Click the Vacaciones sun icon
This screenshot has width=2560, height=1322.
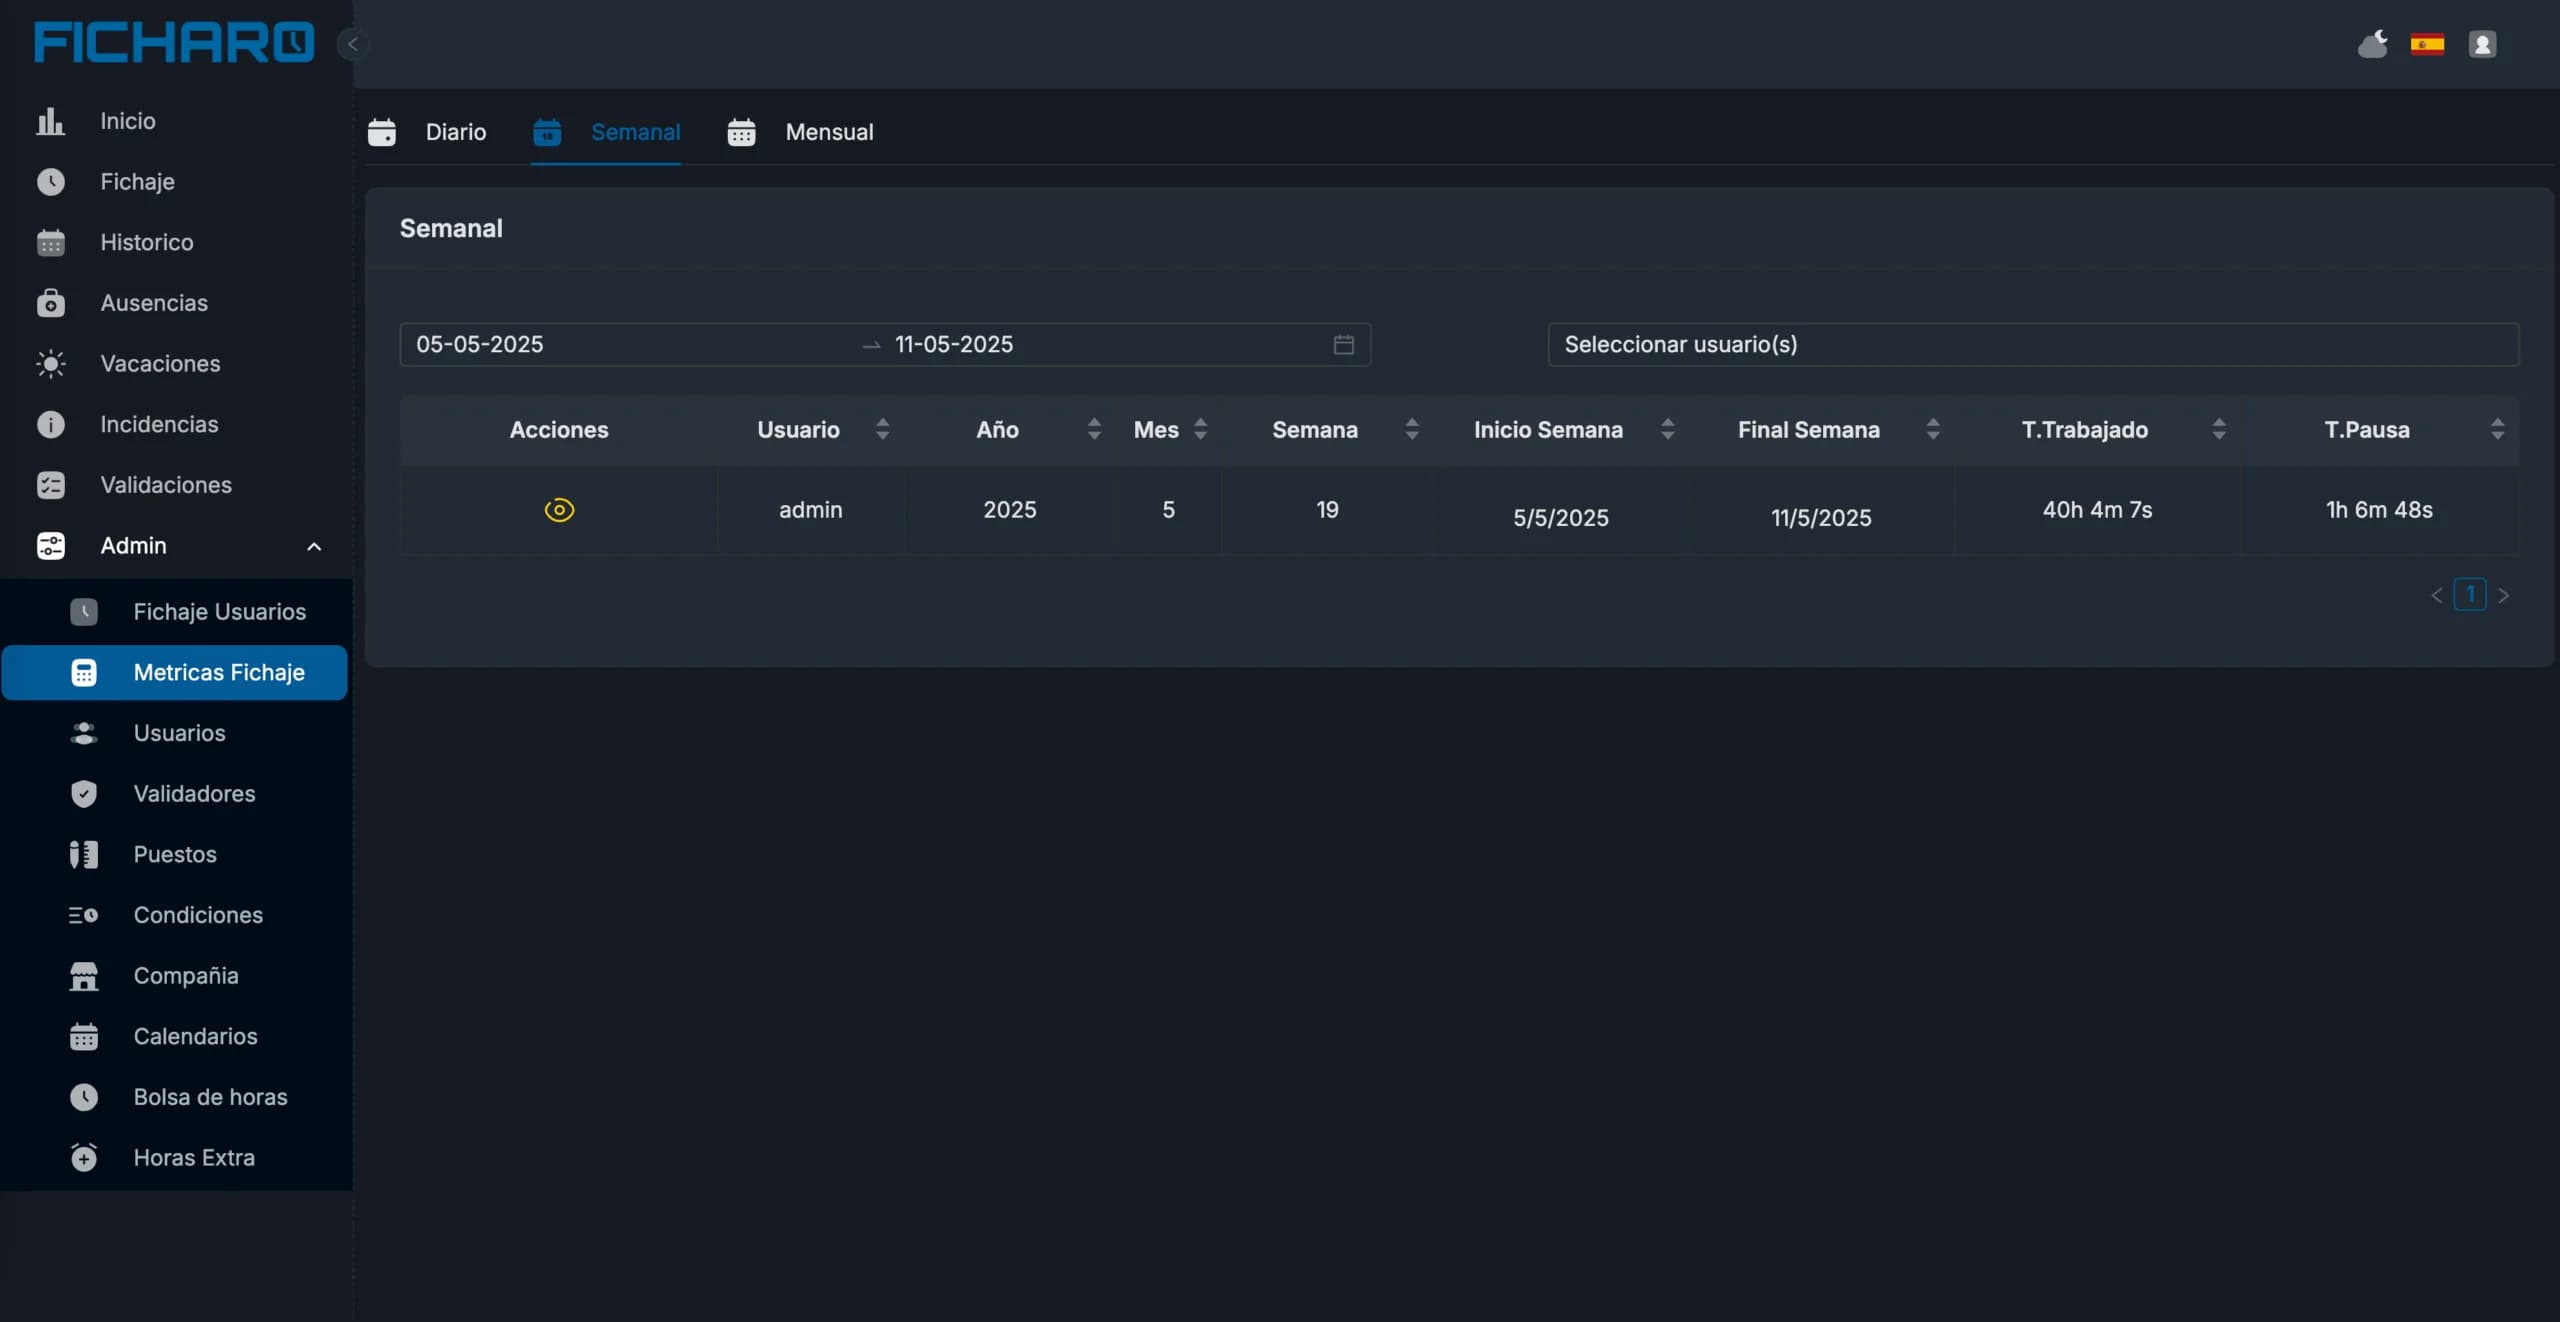[50, 364]
